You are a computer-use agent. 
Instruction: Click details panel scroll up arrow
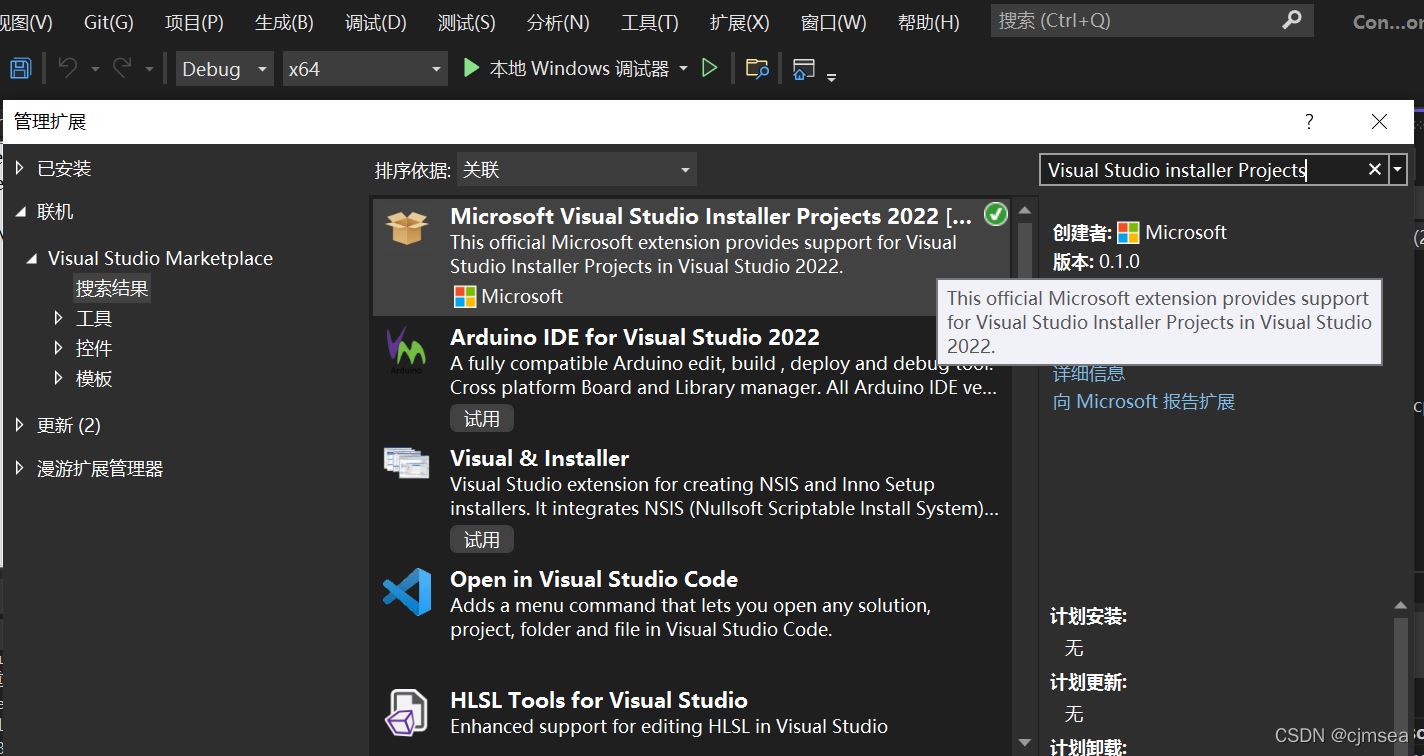(x=1402, y=605)
